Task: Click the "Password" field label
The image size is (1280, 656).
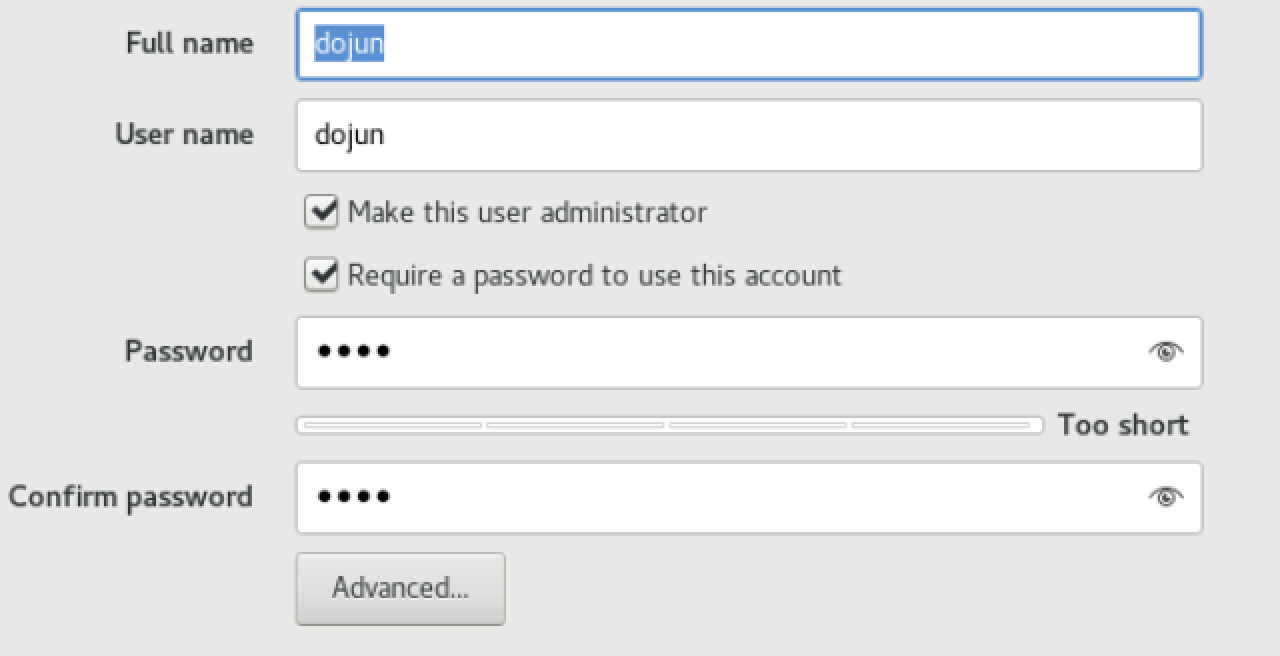Action: coord(188,352)
